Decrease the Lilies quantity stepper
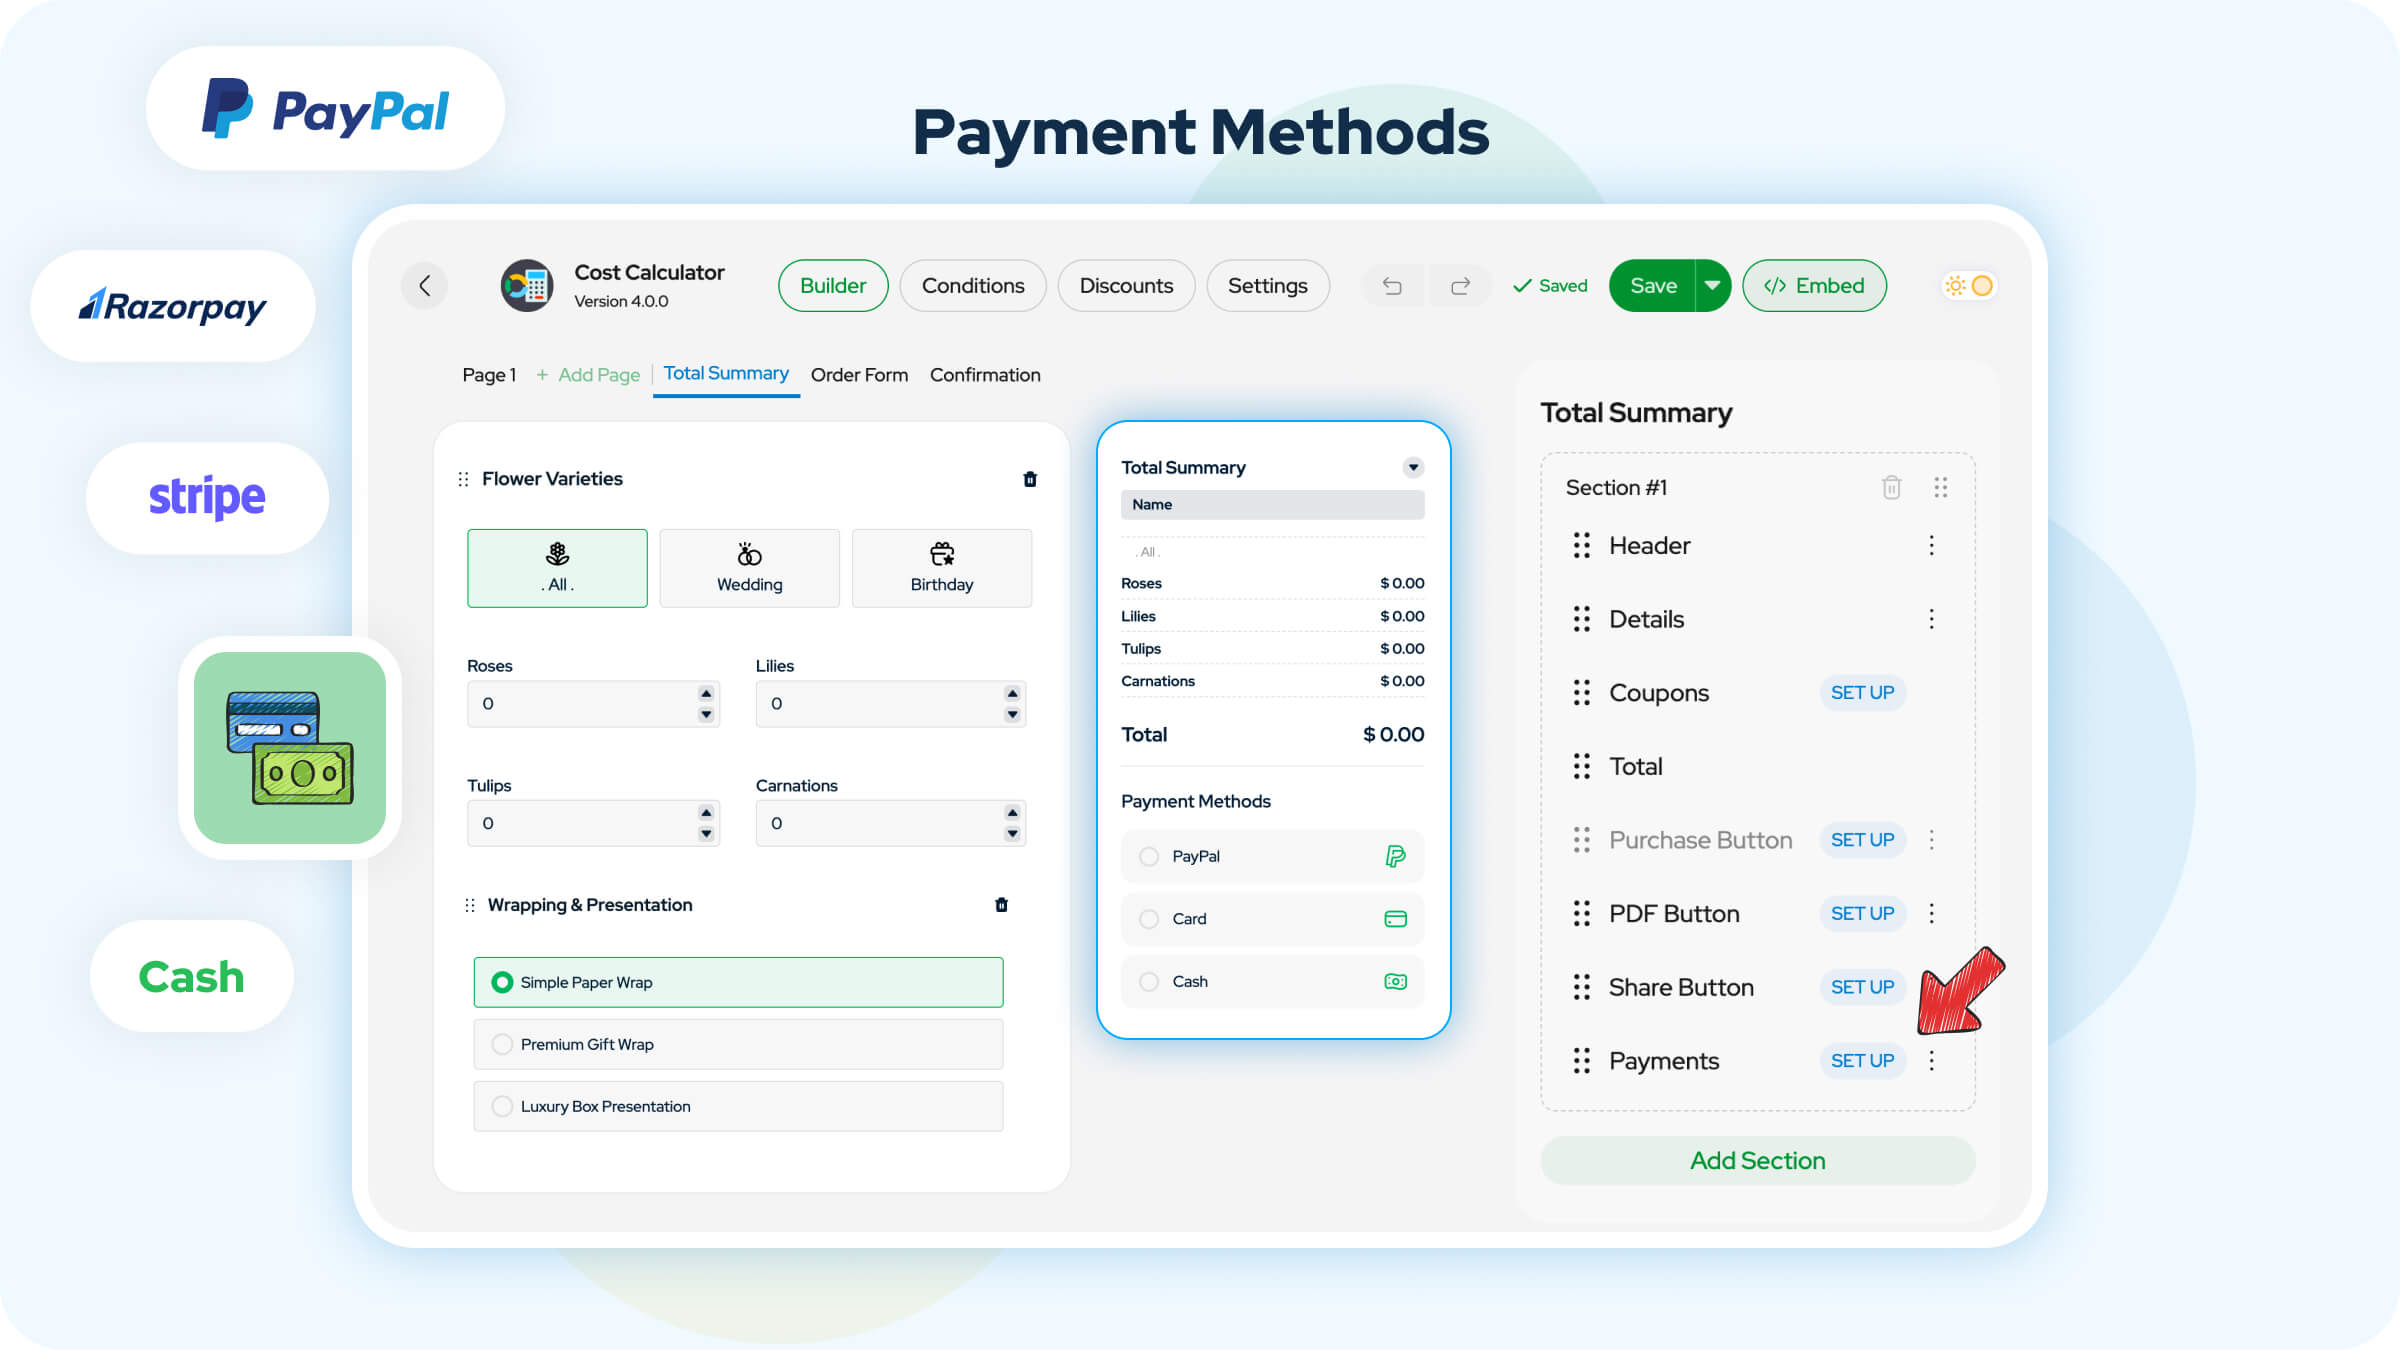Image resolution: width=2400 pixels, height=1350 pixels. 1012,714
